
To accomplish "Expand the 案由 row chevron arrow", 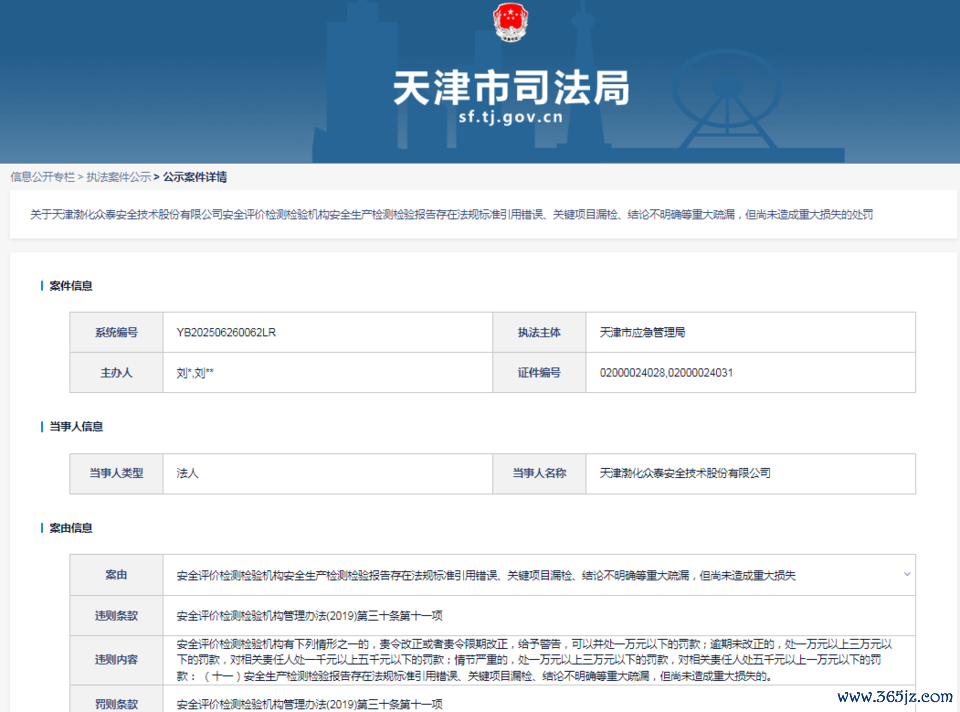I will tap(906, 575).
